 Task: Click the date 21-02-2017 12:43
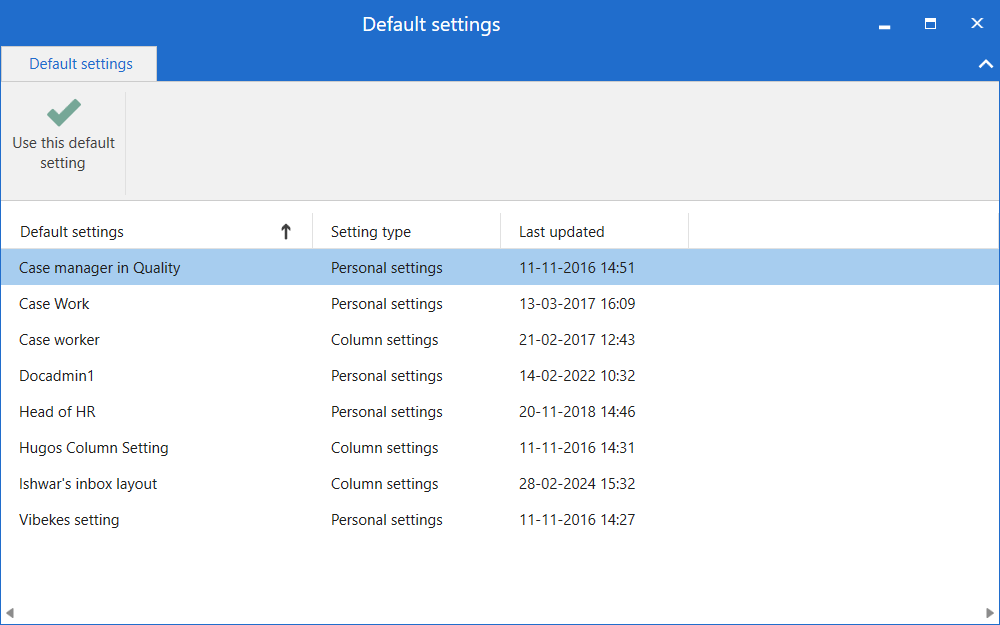point(577,340)
